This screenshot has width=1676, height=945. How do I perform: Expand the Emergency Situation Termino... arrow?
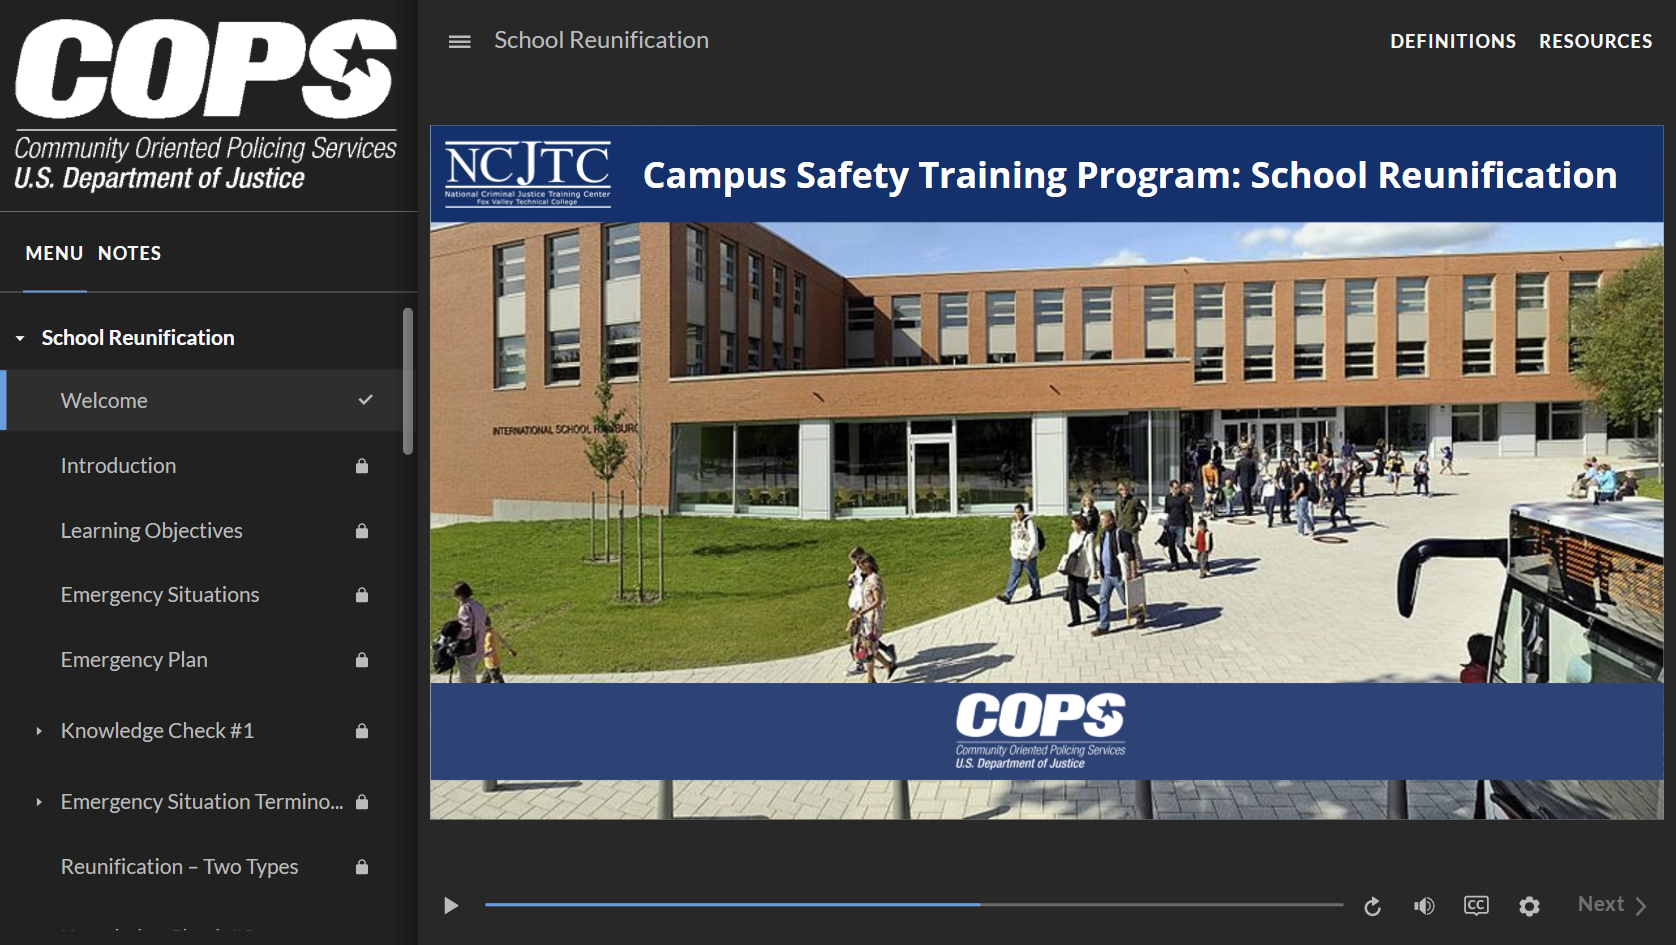39,802
